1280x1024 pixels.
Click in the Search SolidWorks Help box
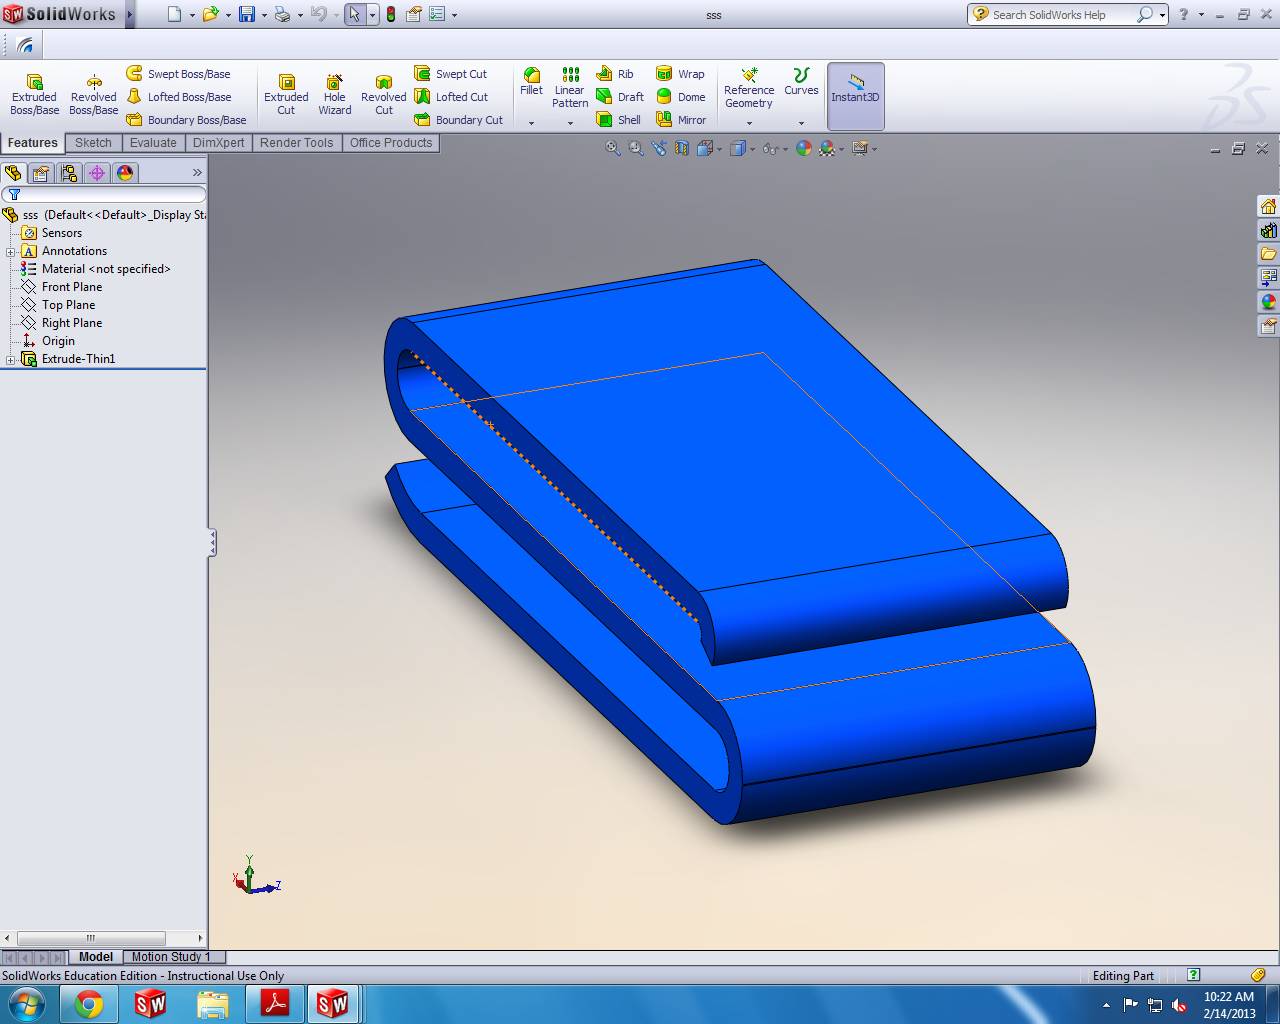click(1062, 15)
